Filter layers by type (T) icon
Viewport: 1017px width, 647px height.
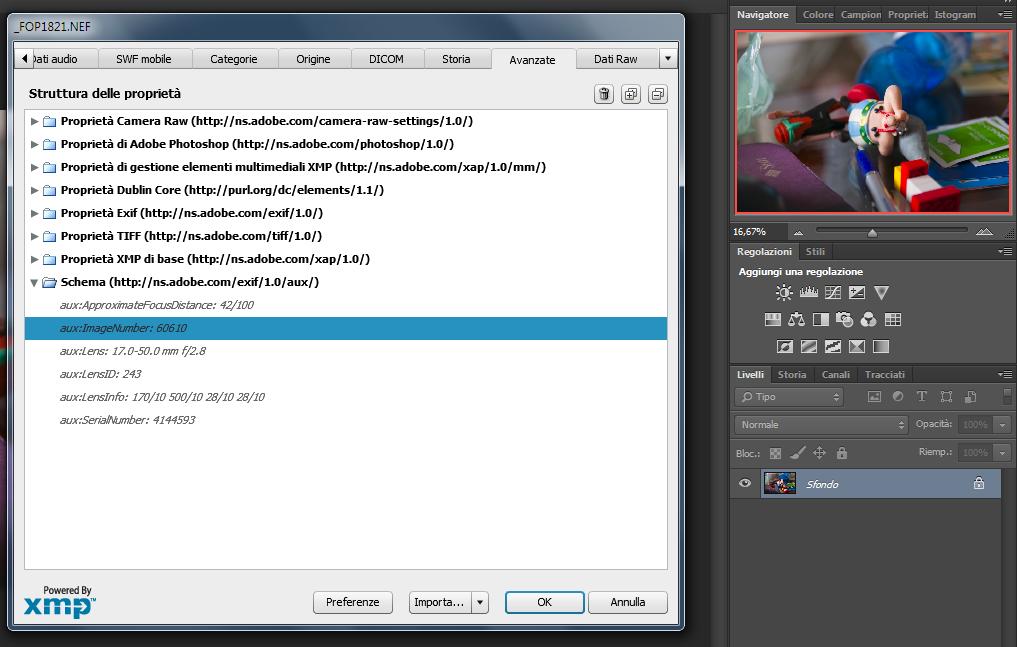pos(922,397)
